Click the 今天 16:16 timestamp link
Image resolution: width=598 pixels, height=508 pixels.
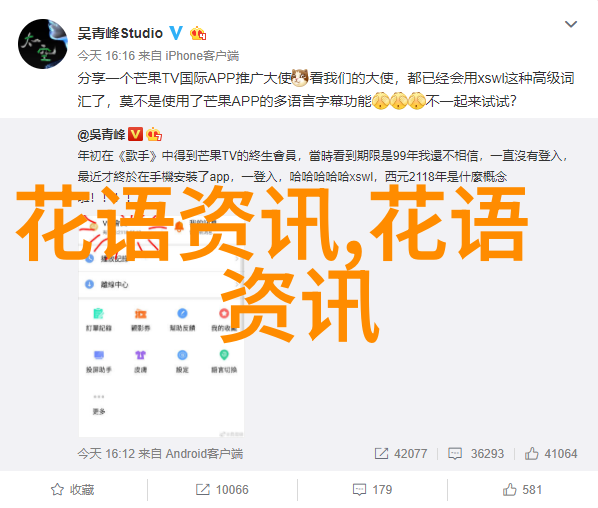click(x=106, y=56)
